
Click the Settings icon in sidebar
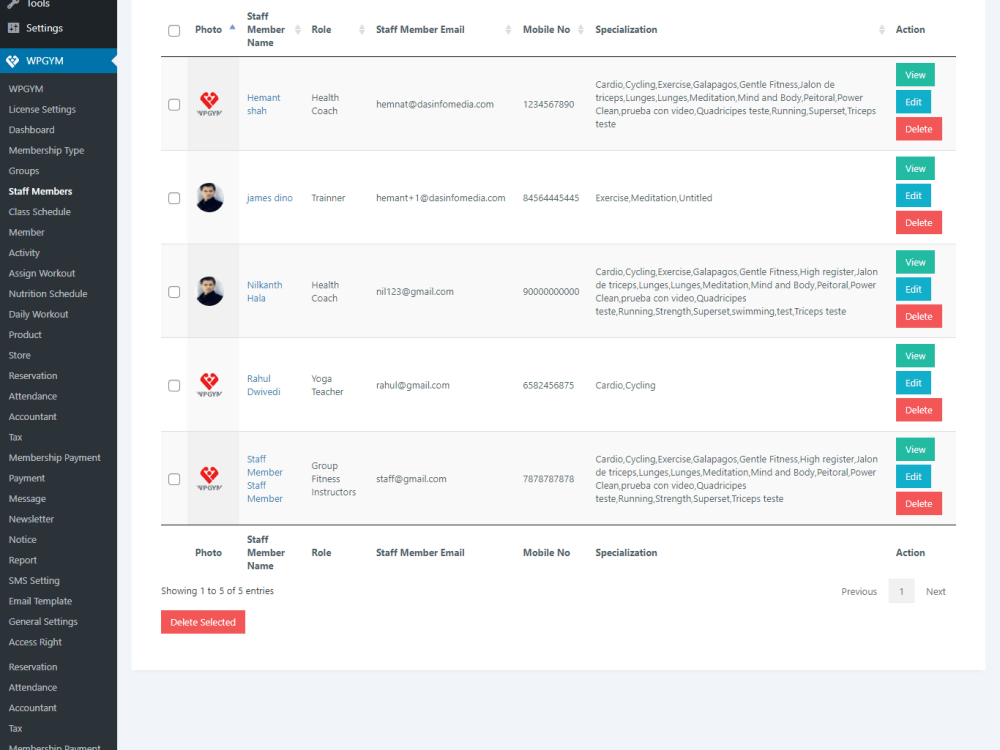click(x=13, y=28)
